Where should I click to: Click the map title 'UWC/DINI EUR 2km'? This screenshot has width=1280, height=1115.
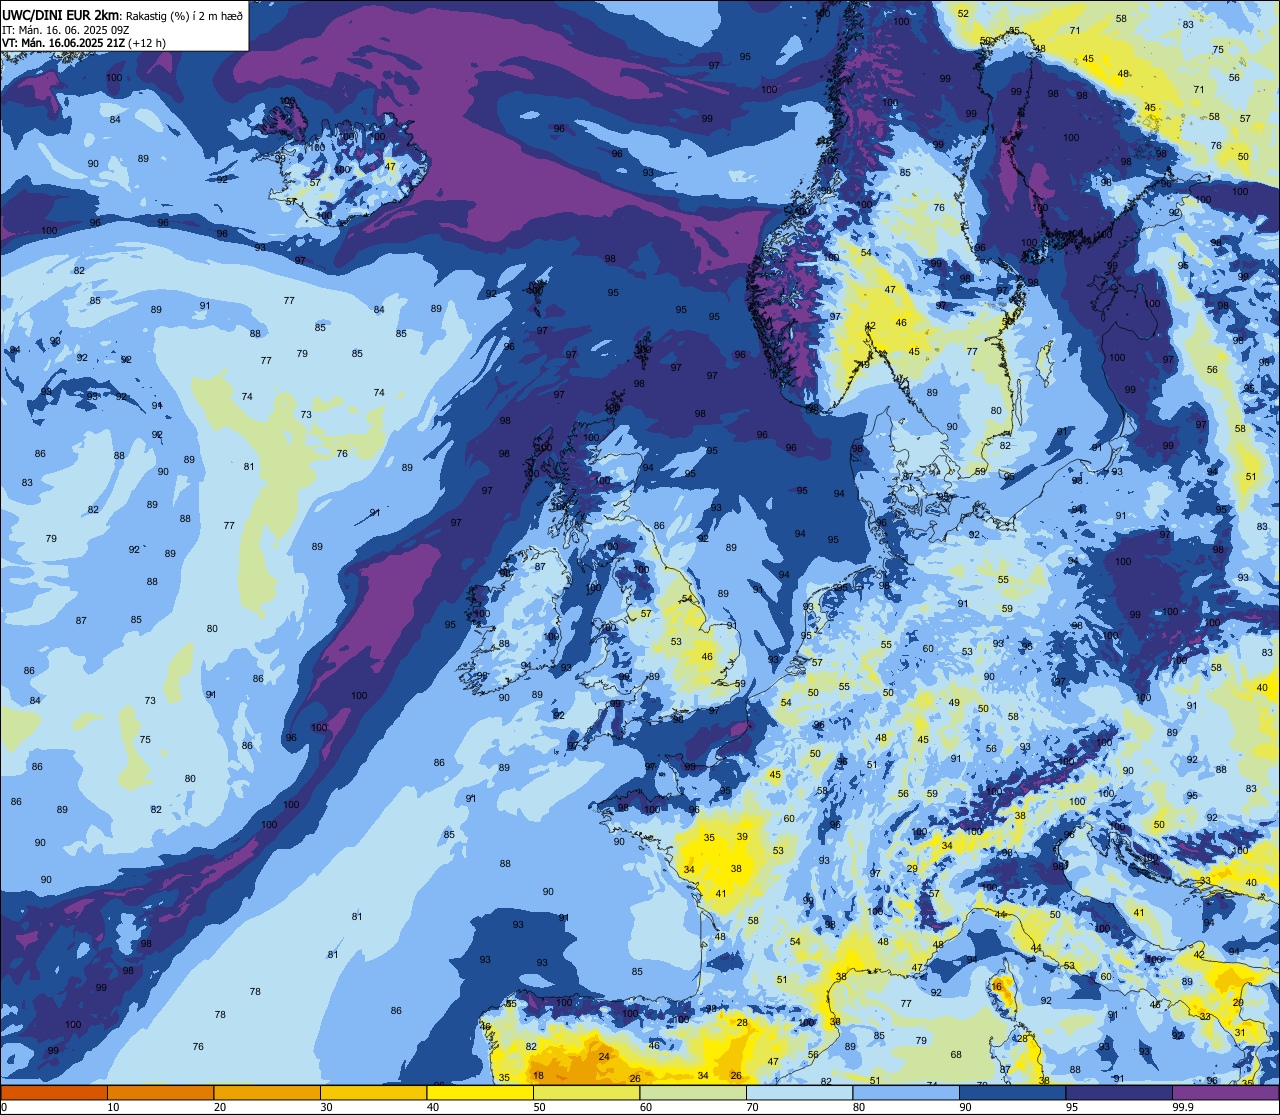[x=60, y=14]
